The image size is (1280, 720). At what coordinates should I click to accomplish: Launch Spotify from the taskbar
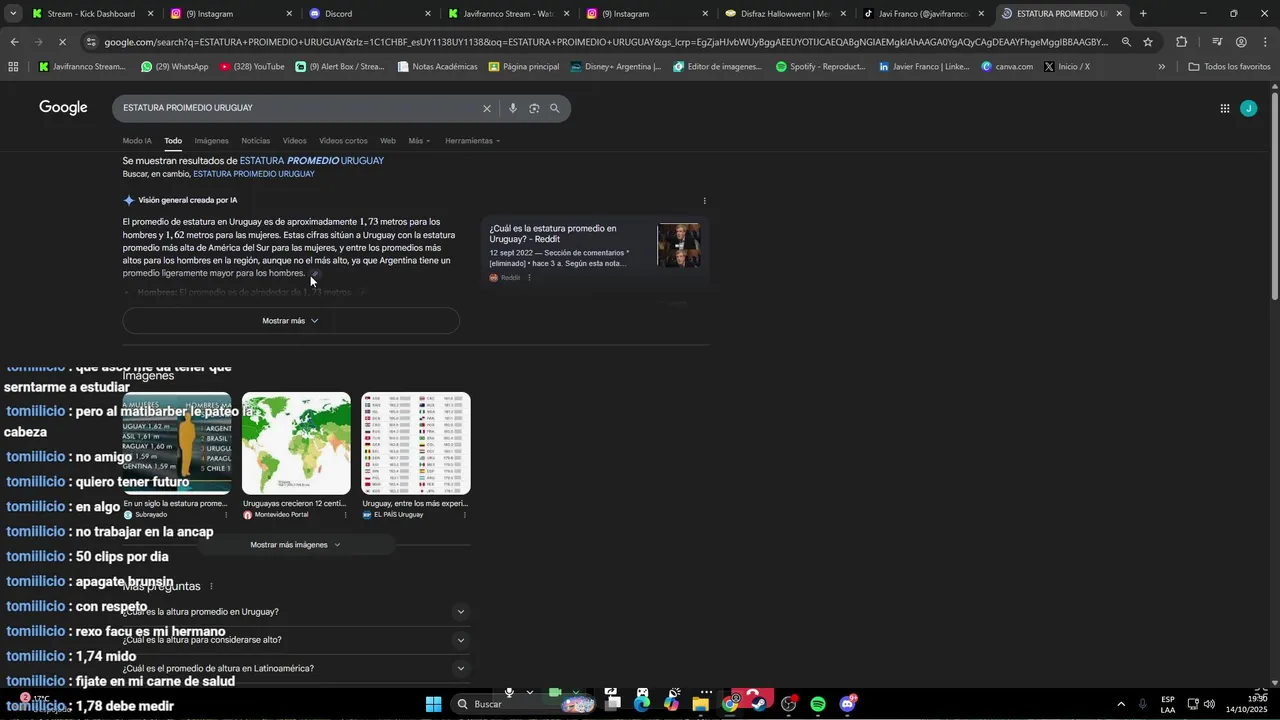point(818,704)
